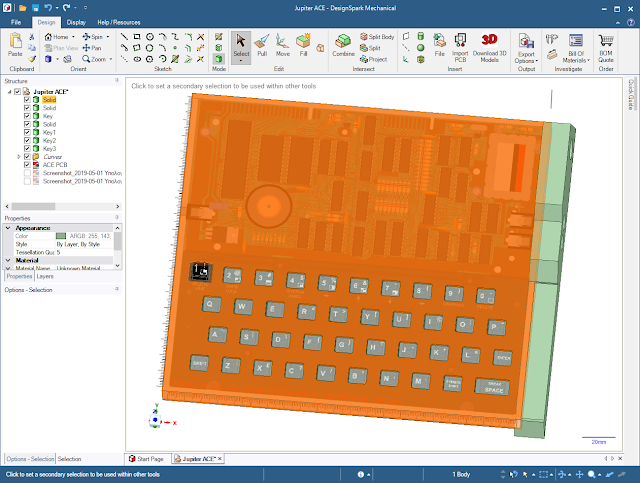The height and width of the screenshot is (483, 640).
Task: Toggle the Key1 checkbox
Action: [27, 132]
